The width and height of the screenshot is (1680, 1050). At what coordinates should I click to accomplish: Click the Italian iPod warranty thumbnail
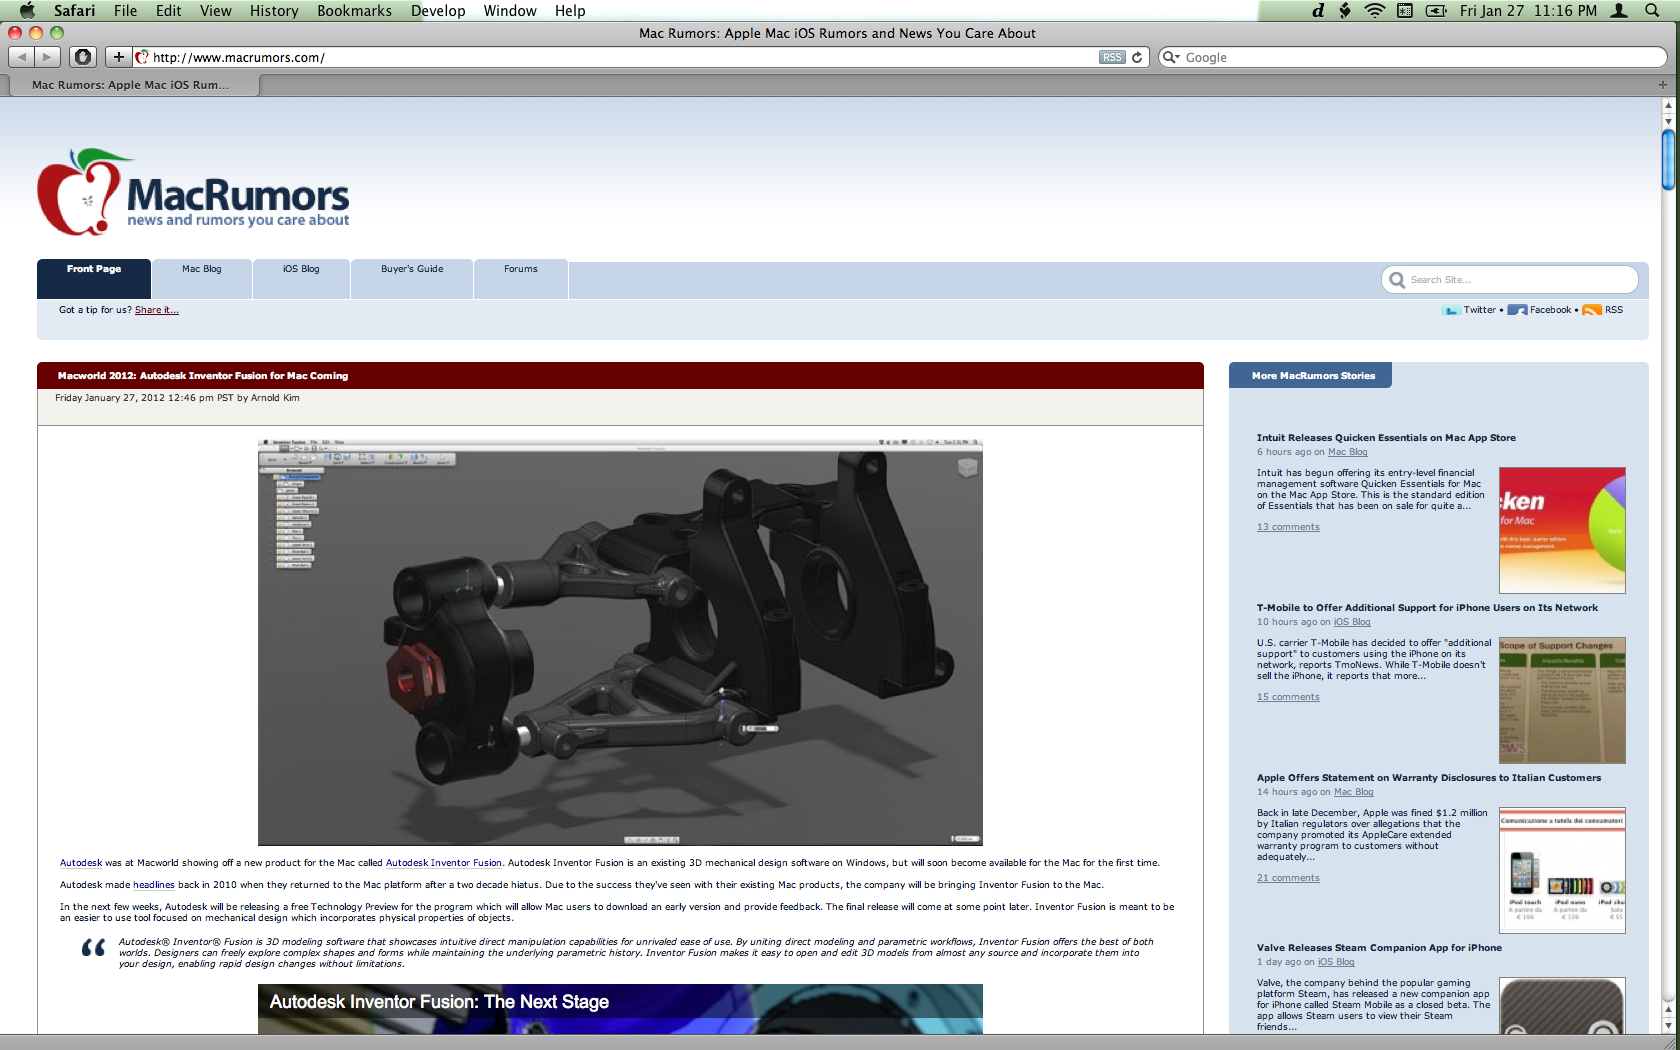click(x=1562, y=870)
